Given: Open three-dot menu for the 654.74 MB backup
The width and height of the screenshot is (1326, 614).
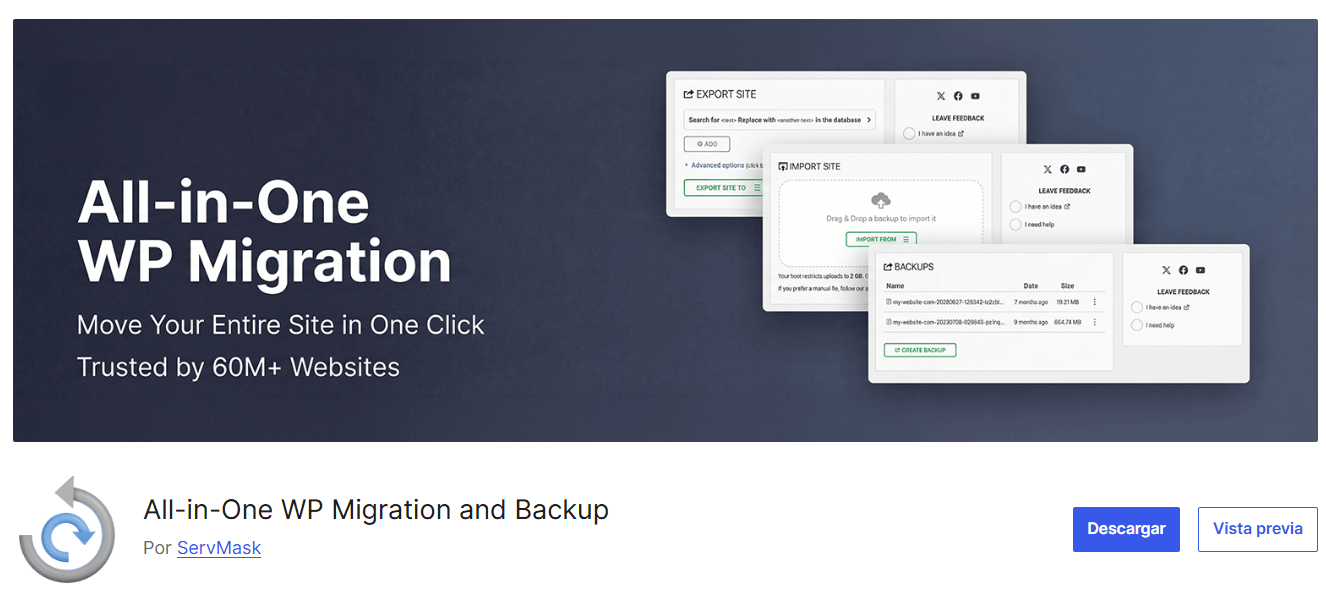Looking at the screenshot, I should coord(1094,322).
